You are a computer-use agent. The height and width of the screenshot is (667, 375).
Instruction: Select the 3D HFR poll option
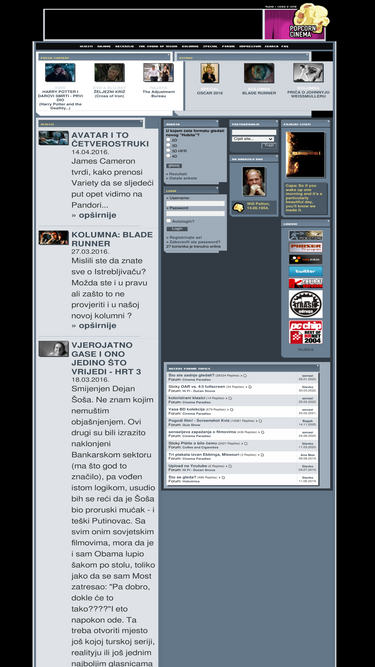pyautogui.click(x=168, y=151)
